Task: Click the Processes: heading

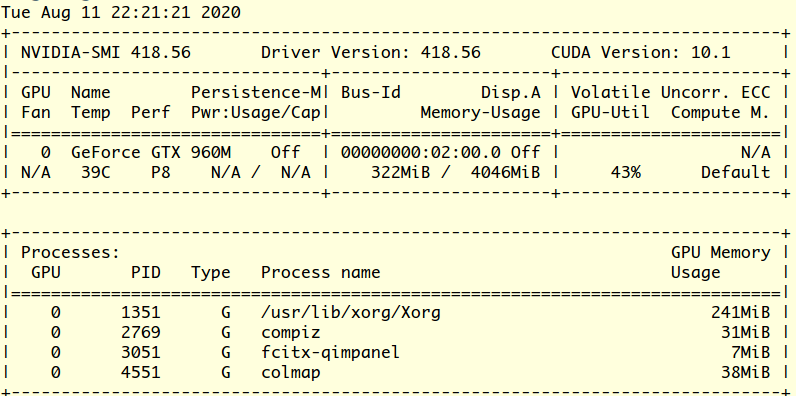Action: click(x=71, y=252)
